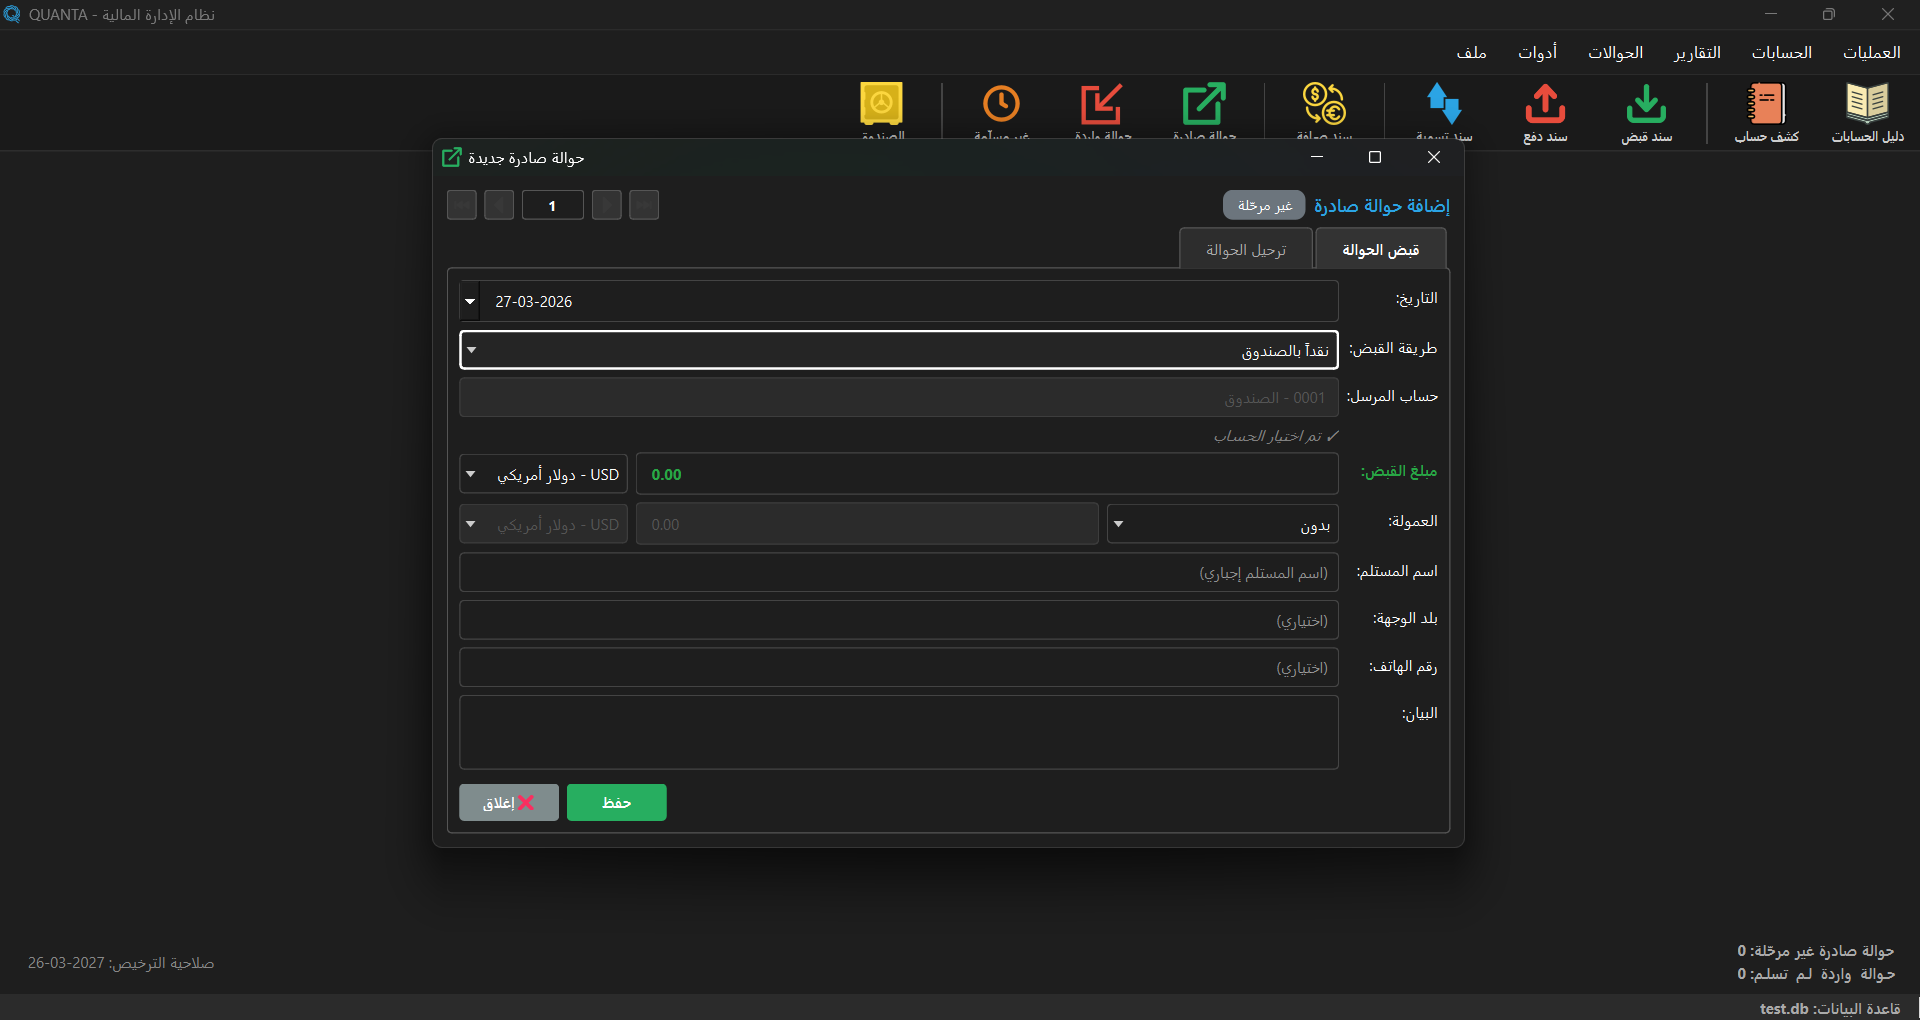Click the database test.db status bar entry
The height and width of the screenshot is (1020, 1920).
pyautogui.click(x=1830, y=1008)
